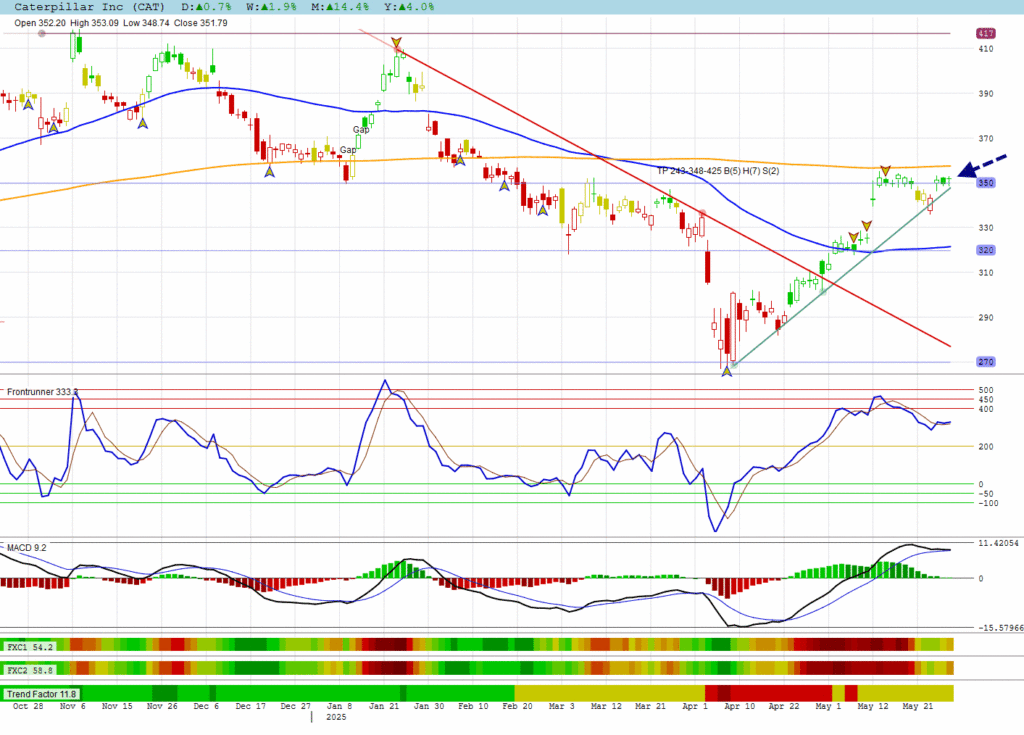Click the Open 352.20 readout

click(40, 23)
